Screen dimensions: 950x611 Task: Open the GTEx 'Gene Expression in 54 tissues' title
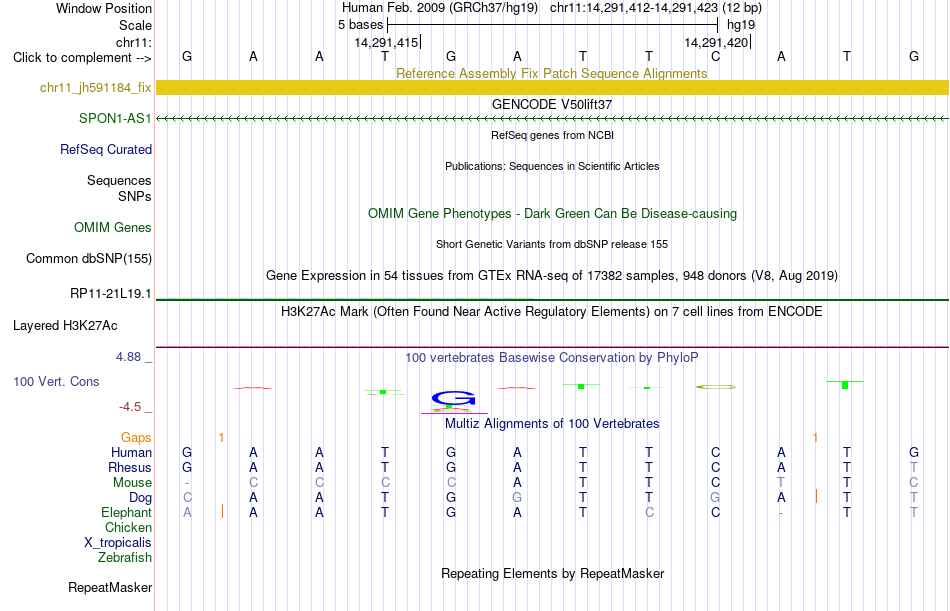(552, 276)
